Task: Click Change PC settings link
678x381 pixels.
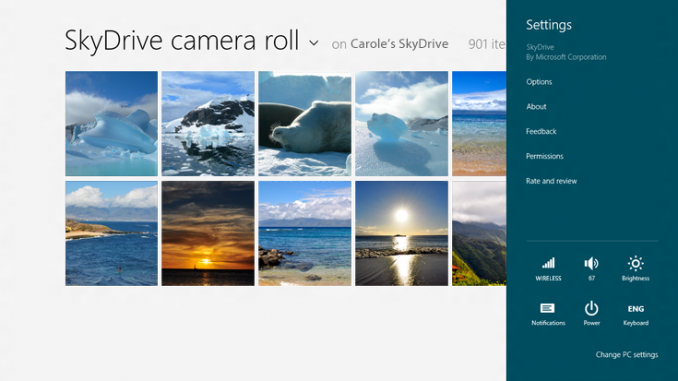Action: click(x=627, y=355)
